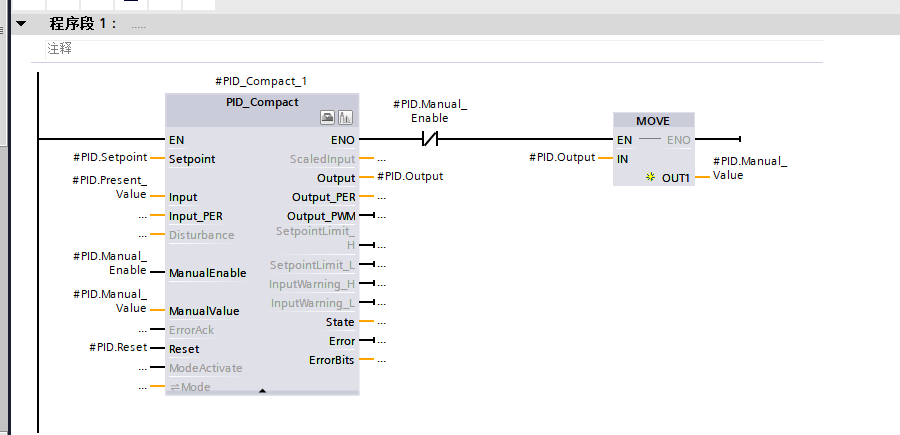The height and width of the screenshot is (435, 900).
Task: Click the Input_PER empty operand placeholder
Action: click(x=143, y=217)
